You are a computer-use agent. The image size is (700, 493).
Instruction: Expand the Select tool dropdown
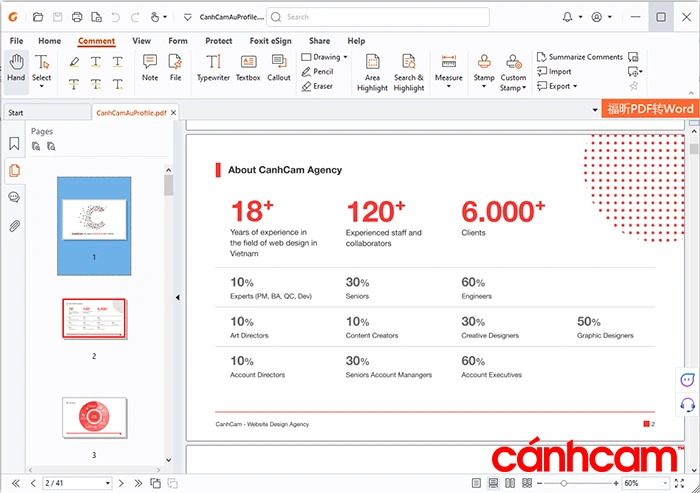[42, 86]
